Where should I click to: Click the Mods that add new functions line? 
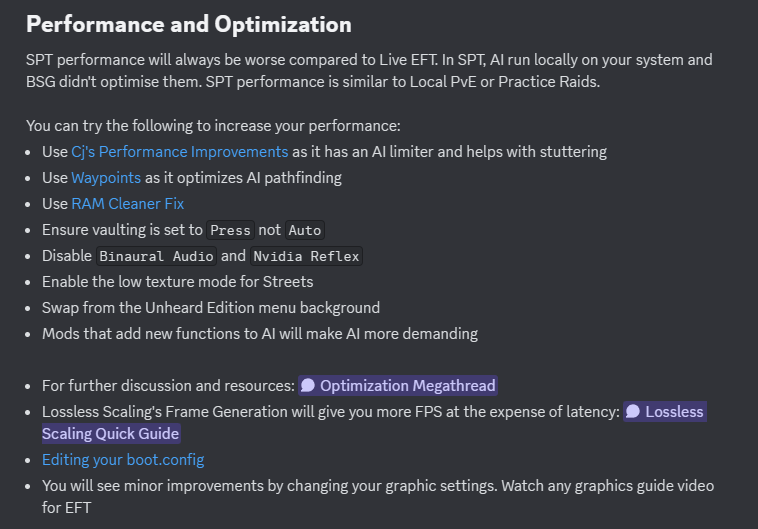[259, 334]
